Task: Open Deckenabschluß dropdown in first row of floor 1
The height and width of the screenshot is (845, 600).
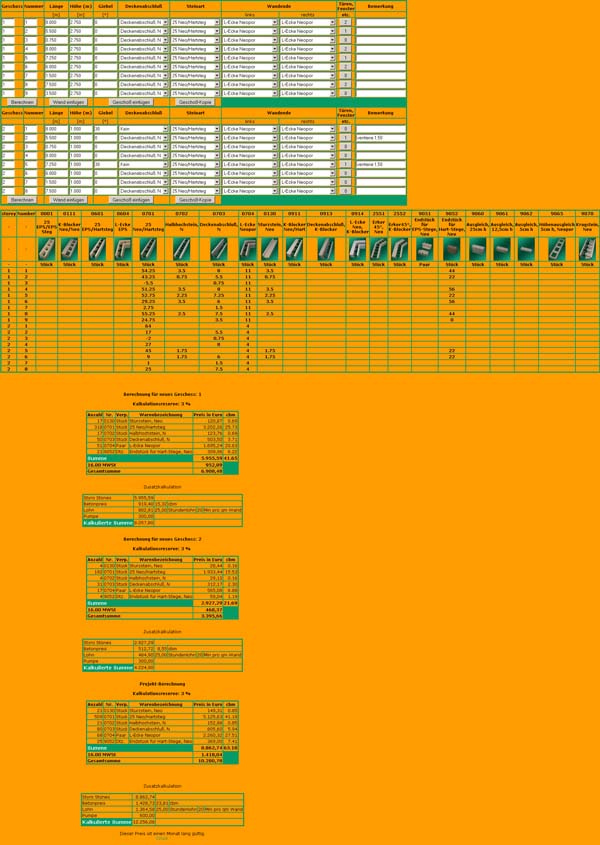Action: (141, 22)
